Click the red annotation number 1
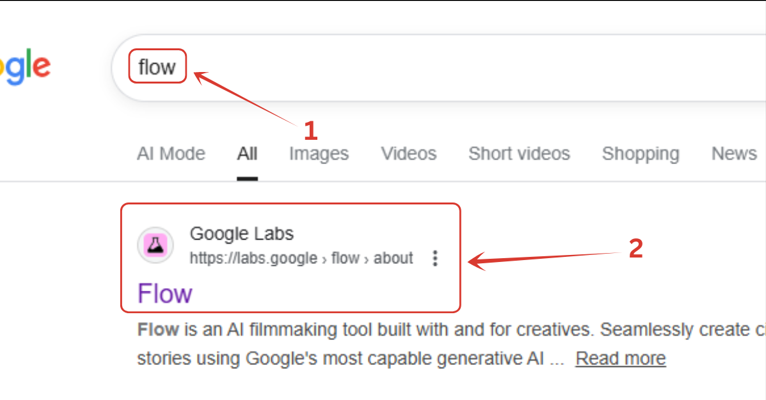Viewport: 766px width, 400px height. [x=310, y=130]
